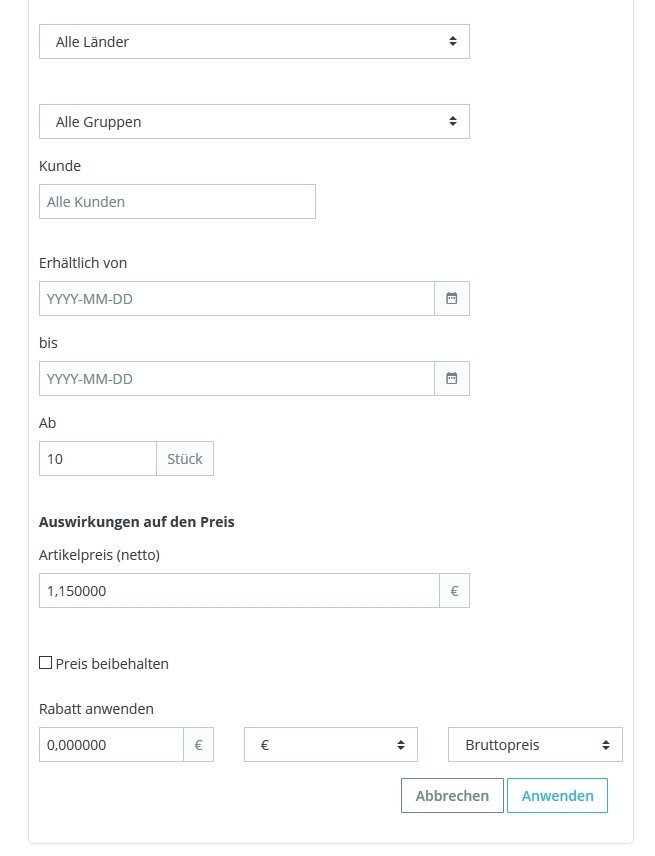Focus the Alle Kunden customer field
This screenshot has height=856, width=655.
(x=177, y=201)
